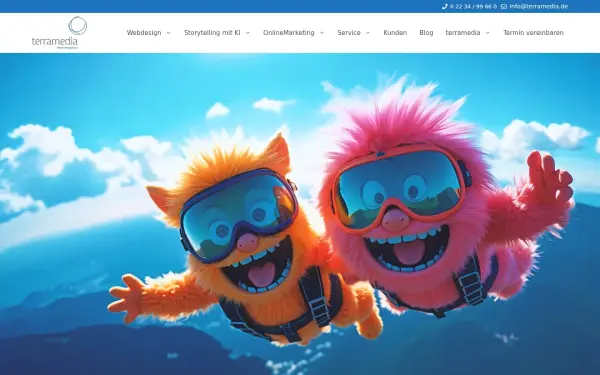
Task: Open the info@terramedia.de email link
Action: [x=539, y=7]
